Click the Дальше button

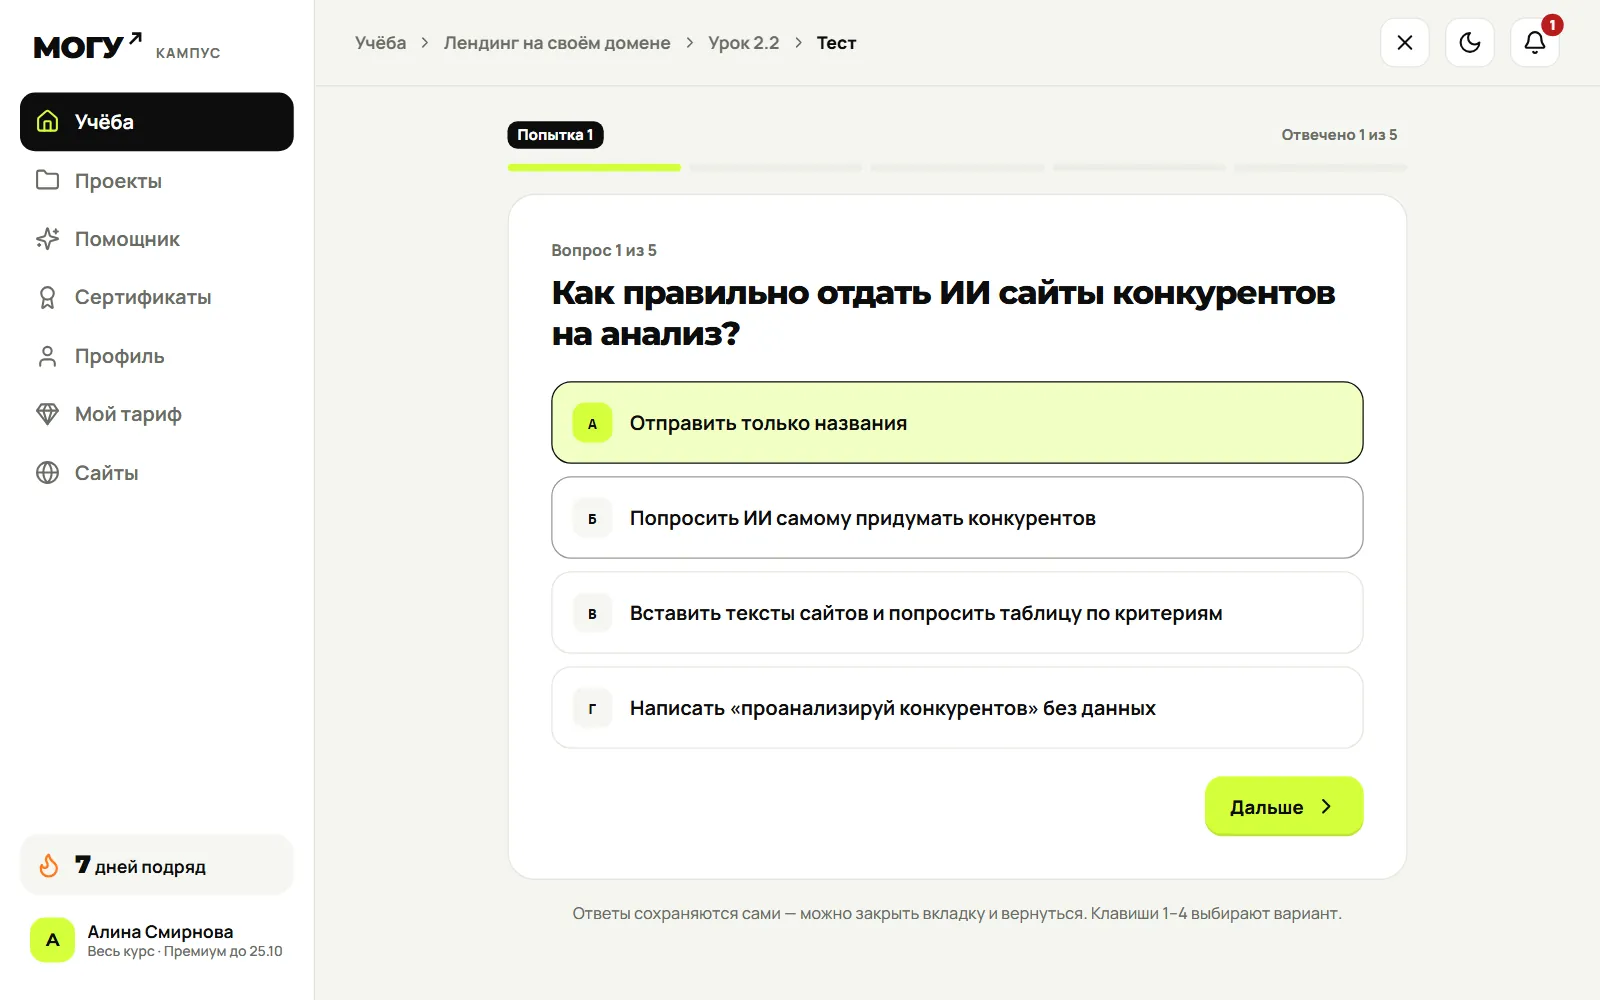pos(1284,806)
